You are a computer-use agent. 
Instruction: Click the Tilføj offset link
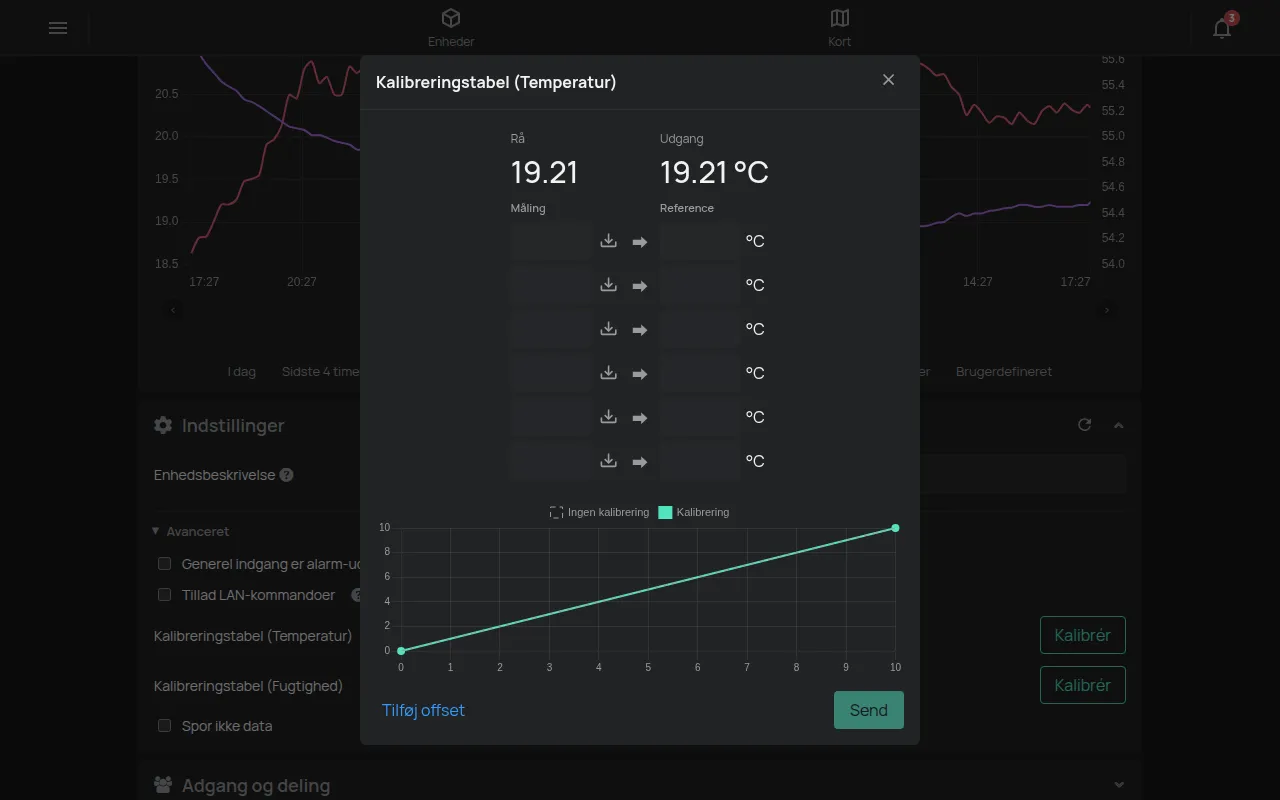pyautogui.click(x=423, y=710)
